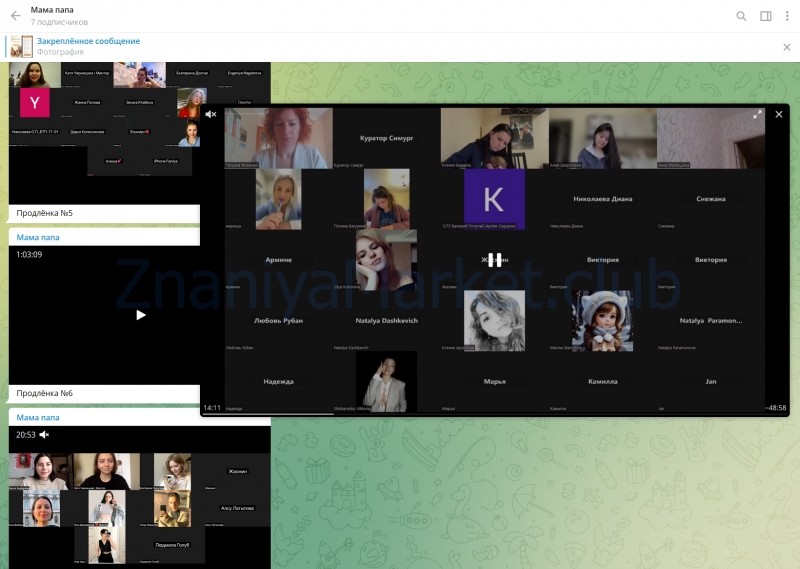
Task: Open sender Мама папа above 1:03:09 video
Action: pyautogui.click(x=38, y=238)
